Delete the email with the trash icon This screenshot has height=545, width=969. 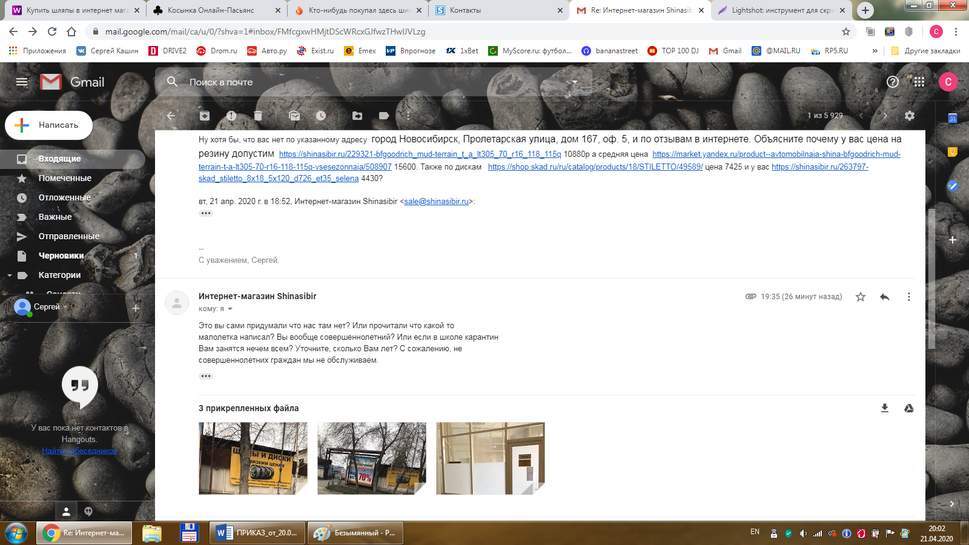click(258, 116)
